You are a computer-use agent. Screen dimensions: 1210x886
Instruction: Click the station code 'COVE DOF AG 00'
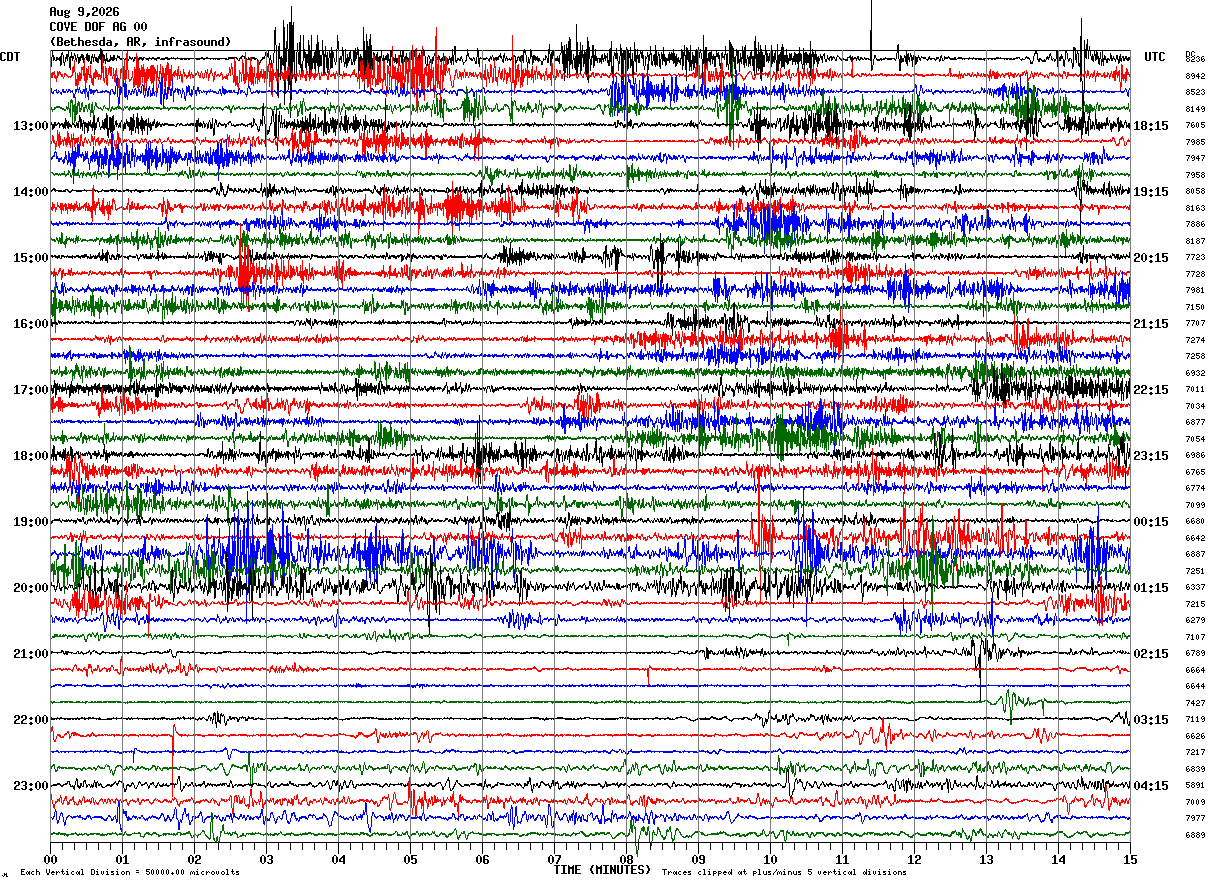click(98, 27)
